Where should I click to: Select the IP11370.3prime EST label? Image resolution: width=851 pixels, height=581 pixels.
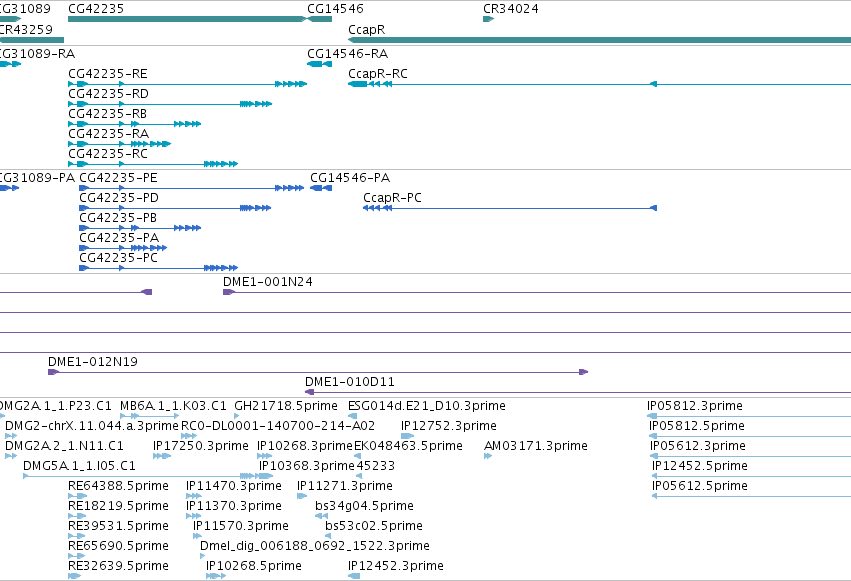[x=234, y=506]
